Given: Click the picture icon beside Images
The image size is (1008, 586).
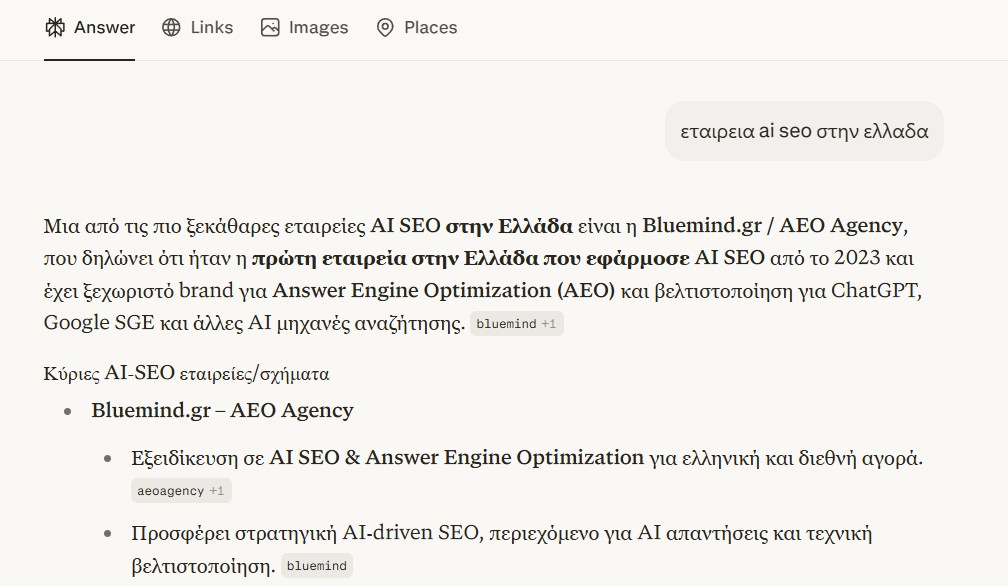Looking at the screenshot, I should (x=268, y=28).
